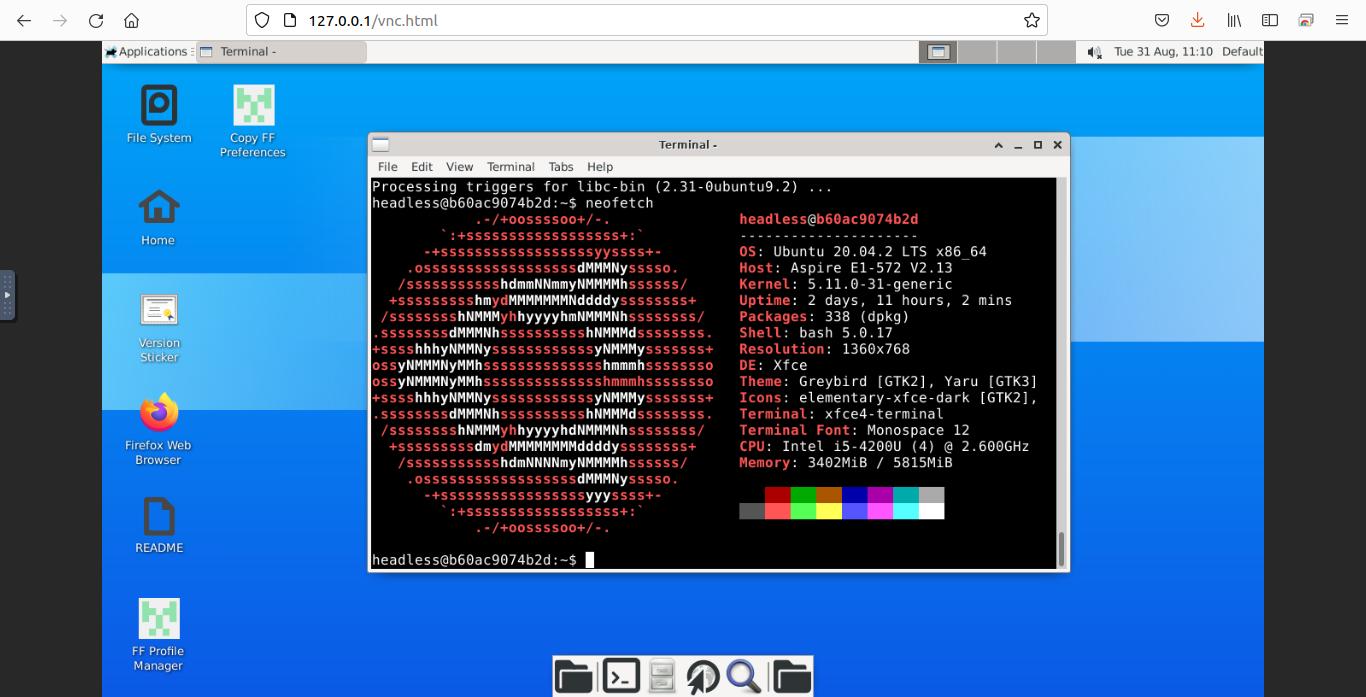The width and height of the screenshot is (1366, 697).
Task: Show the Downloads arrow panel
Action: [1197, 20]
